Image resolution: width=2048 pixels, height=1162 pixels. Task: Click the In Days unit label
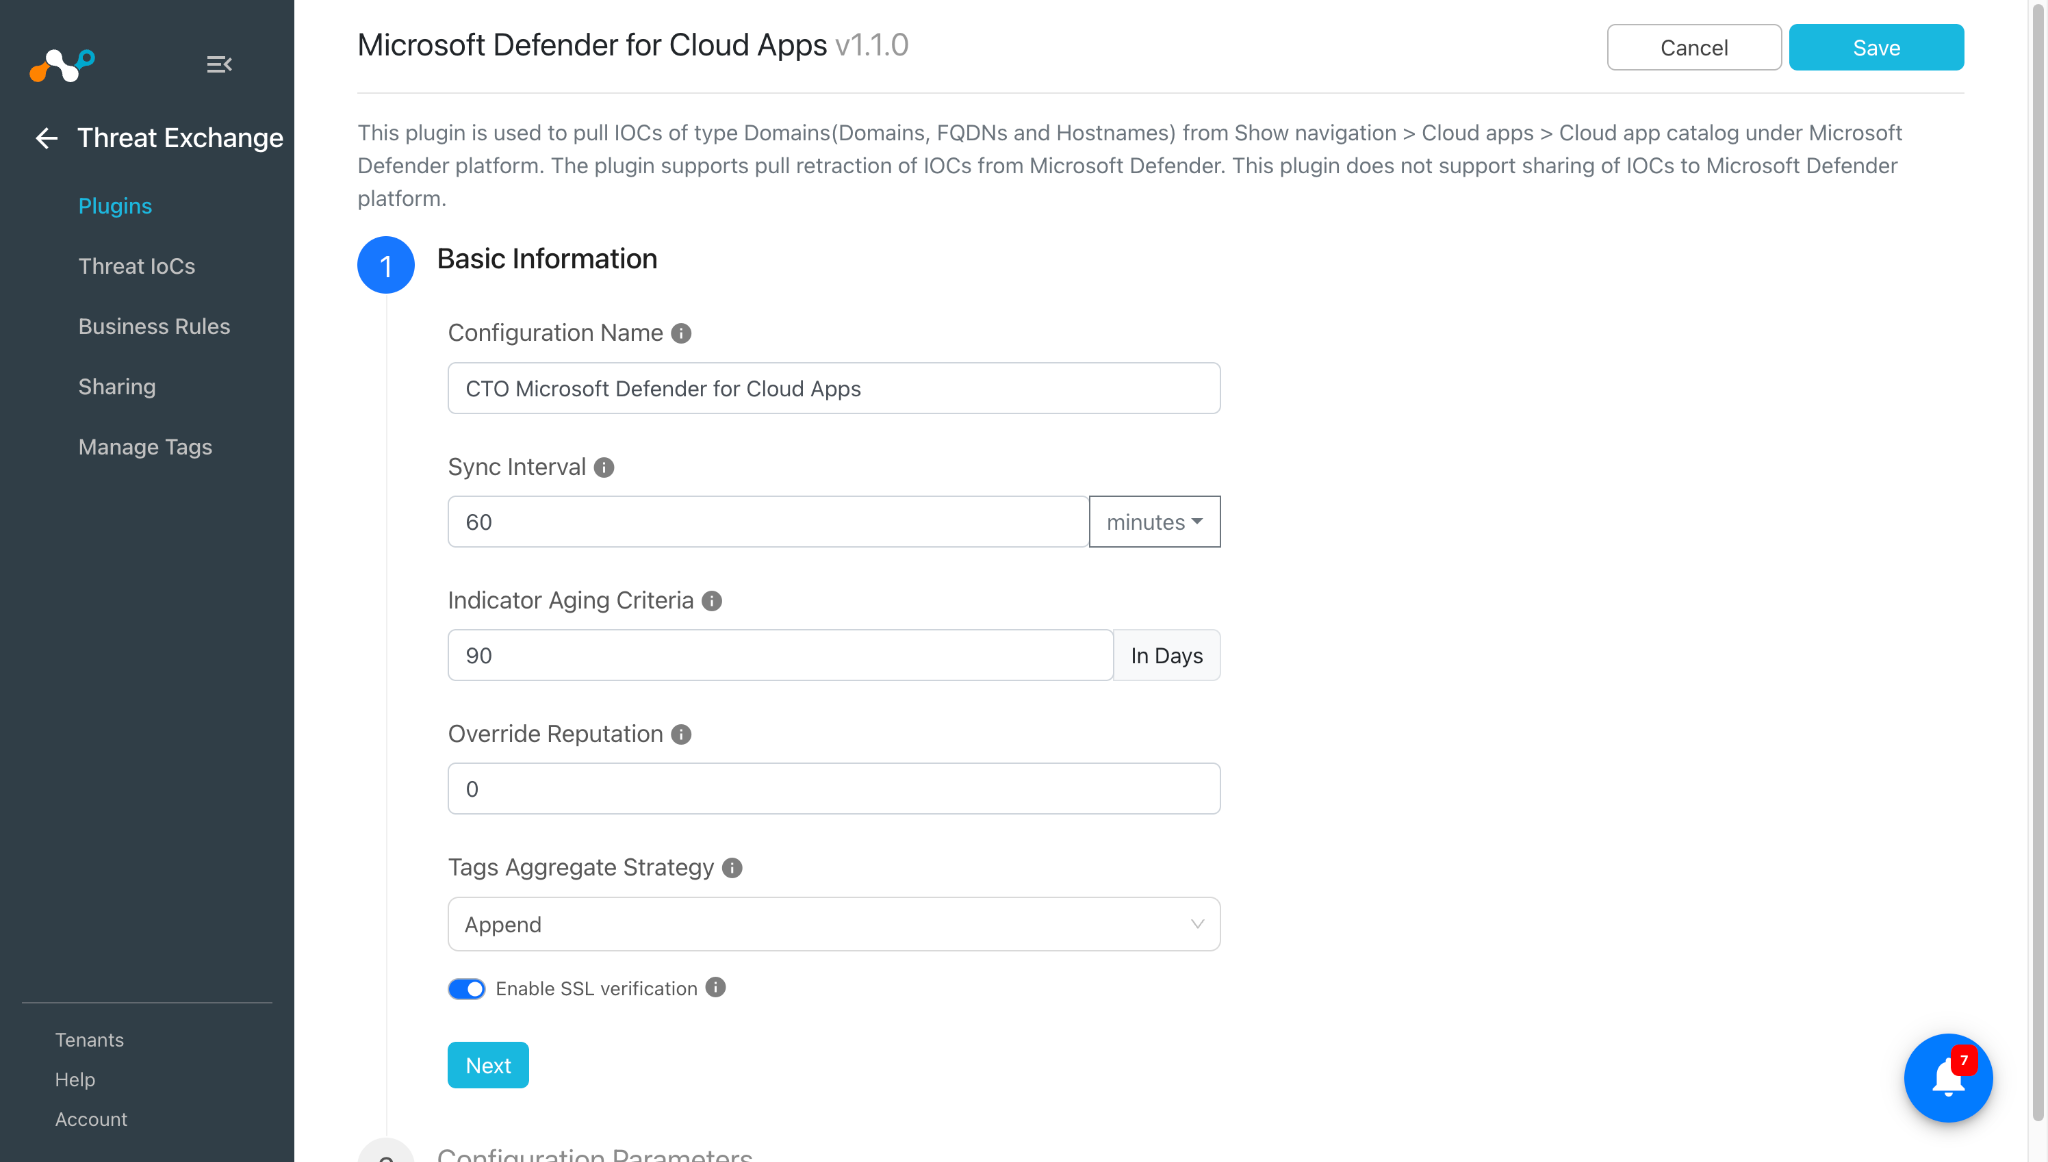click(1167, 655)
